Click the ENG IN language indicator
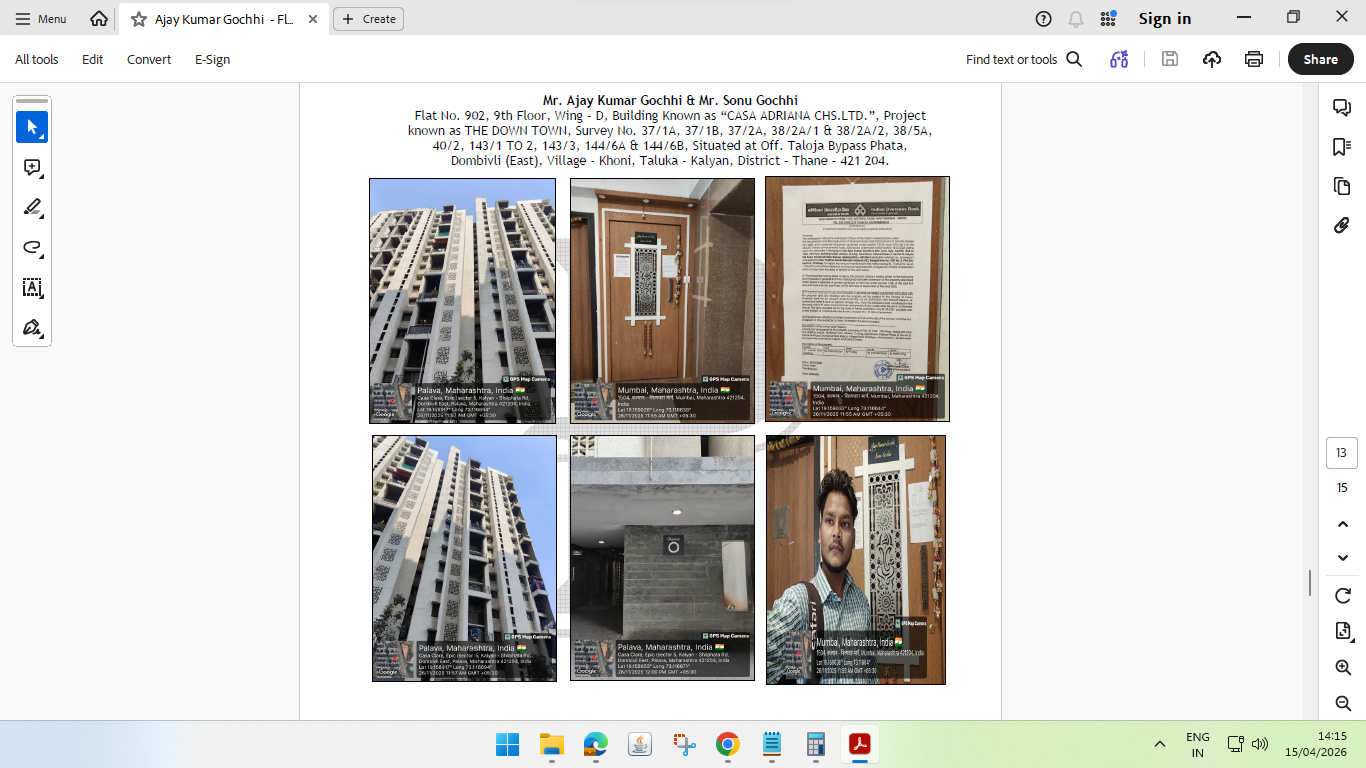 [1198, 744]
